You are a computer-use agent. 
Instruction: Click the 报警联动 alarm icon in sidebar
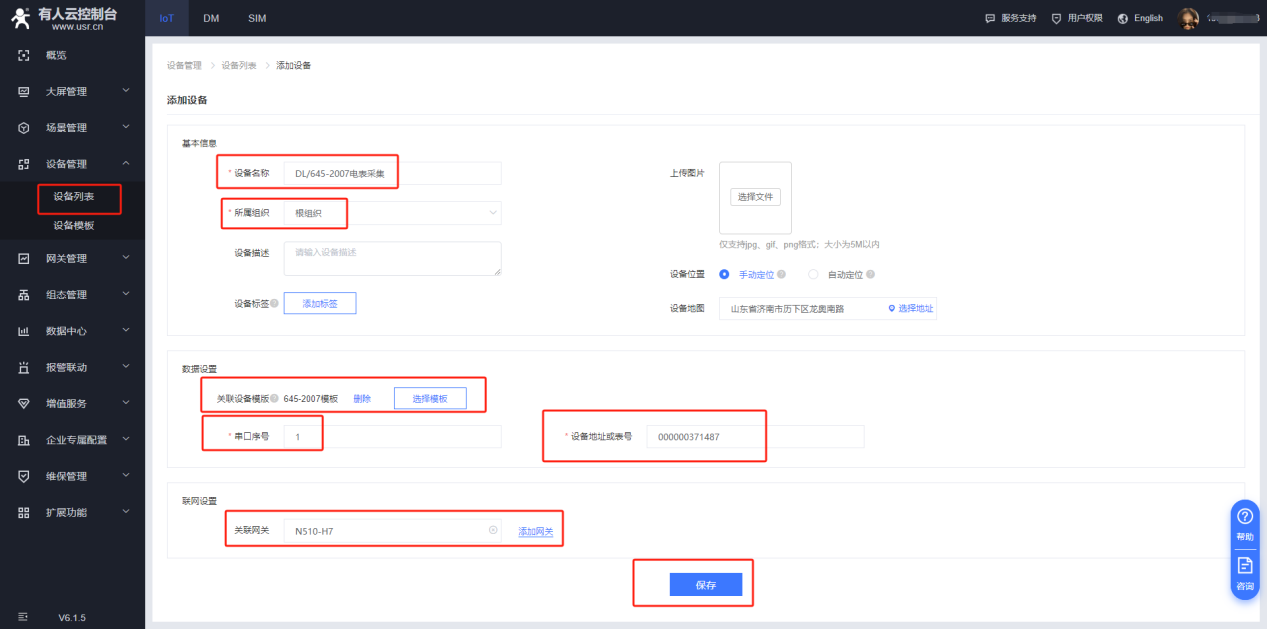24,367
